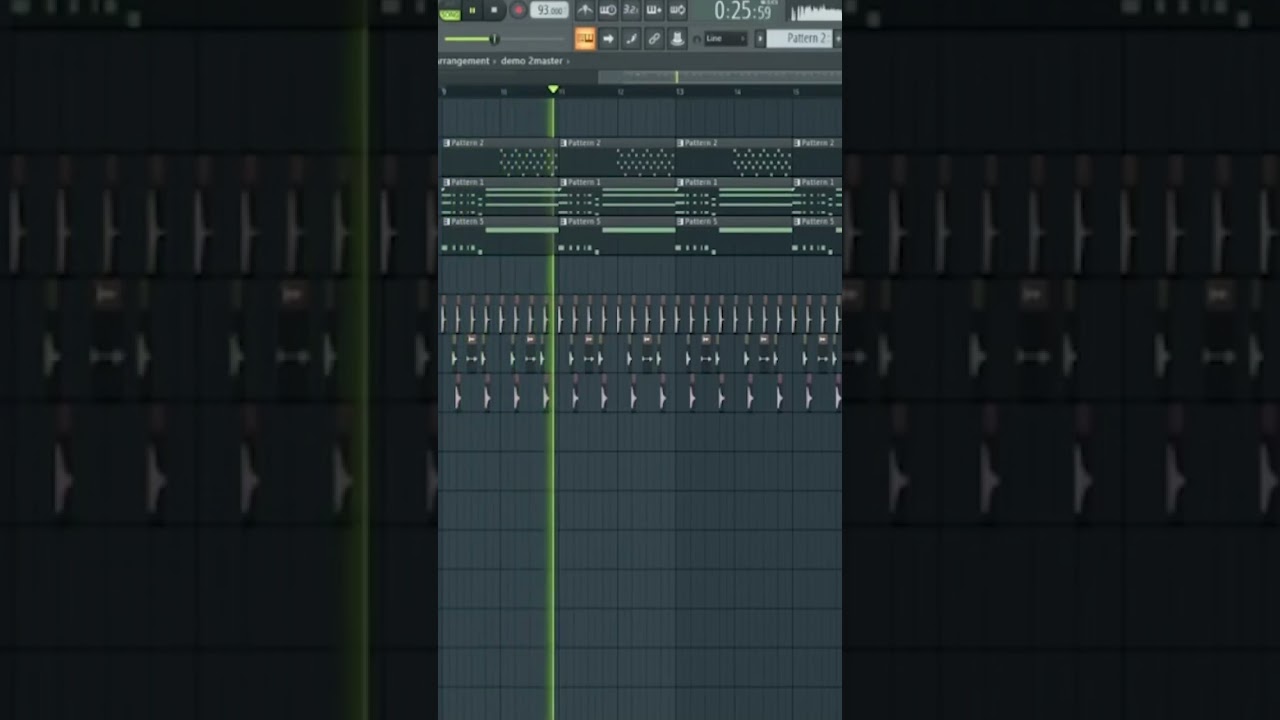
Task: Open the pattern selector arrow menu
Action: pos(759,39)
